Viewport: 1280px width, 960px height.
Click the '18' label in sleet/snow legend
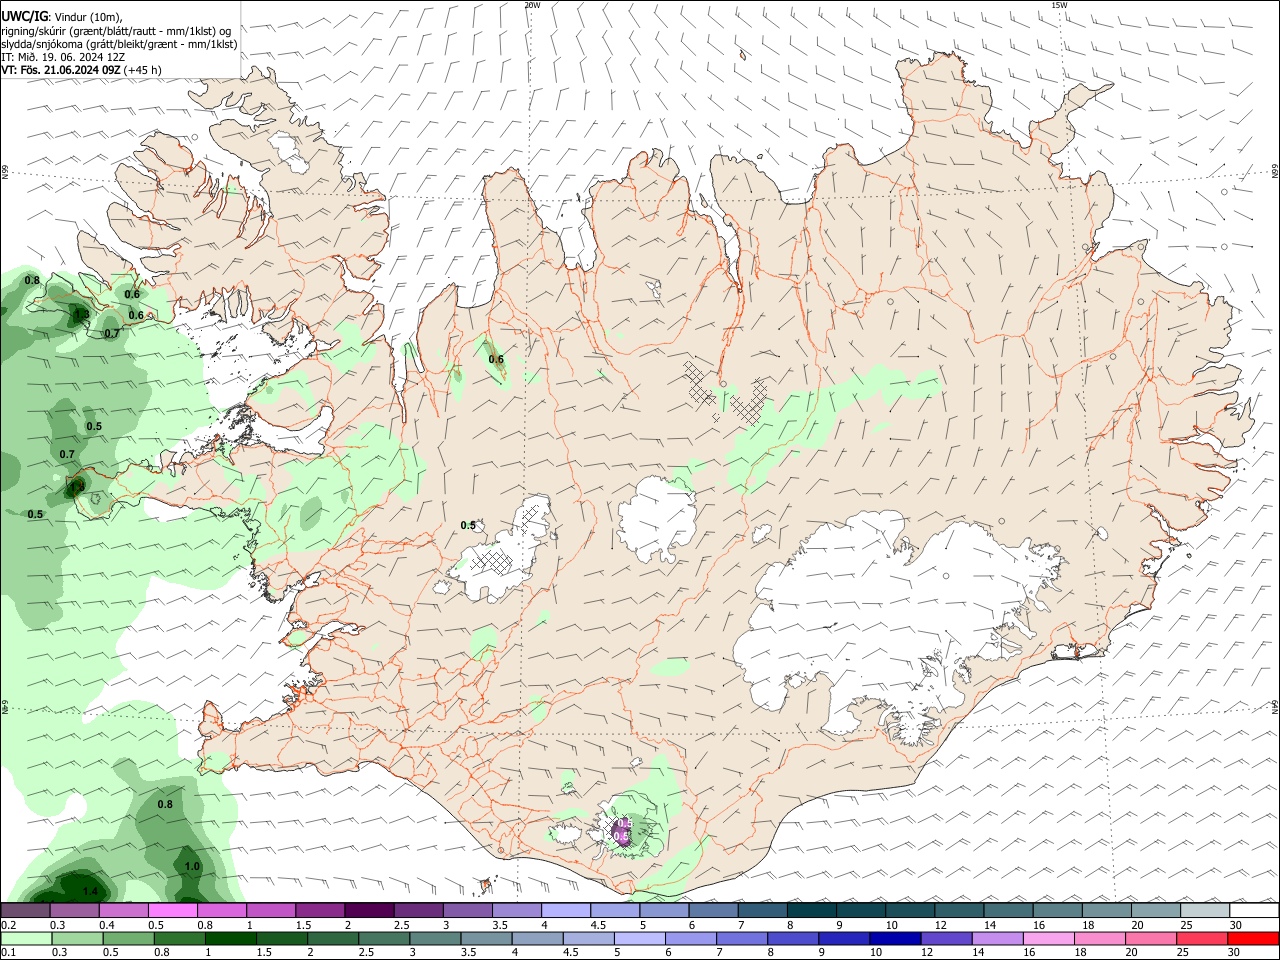[1088, 925]
